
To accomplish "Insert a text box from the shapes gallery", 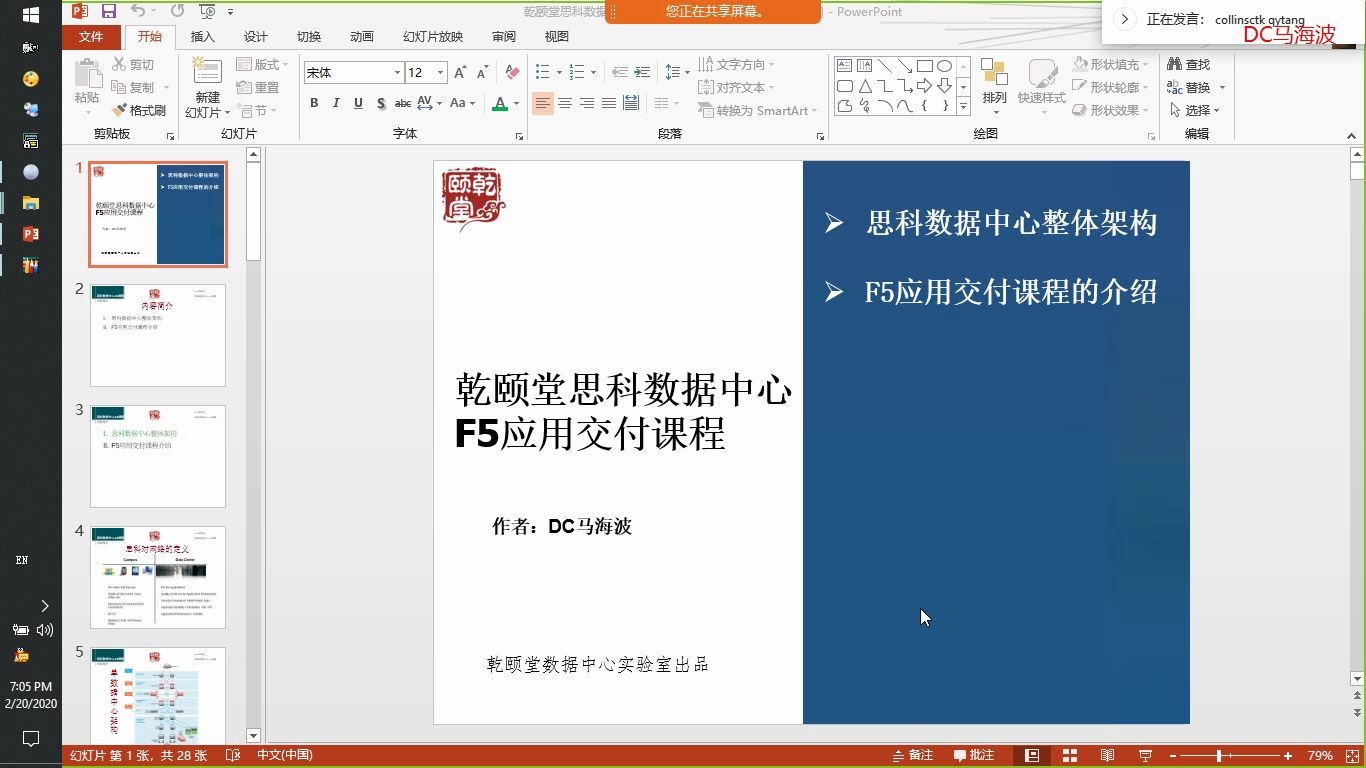I will pos(846,66).
